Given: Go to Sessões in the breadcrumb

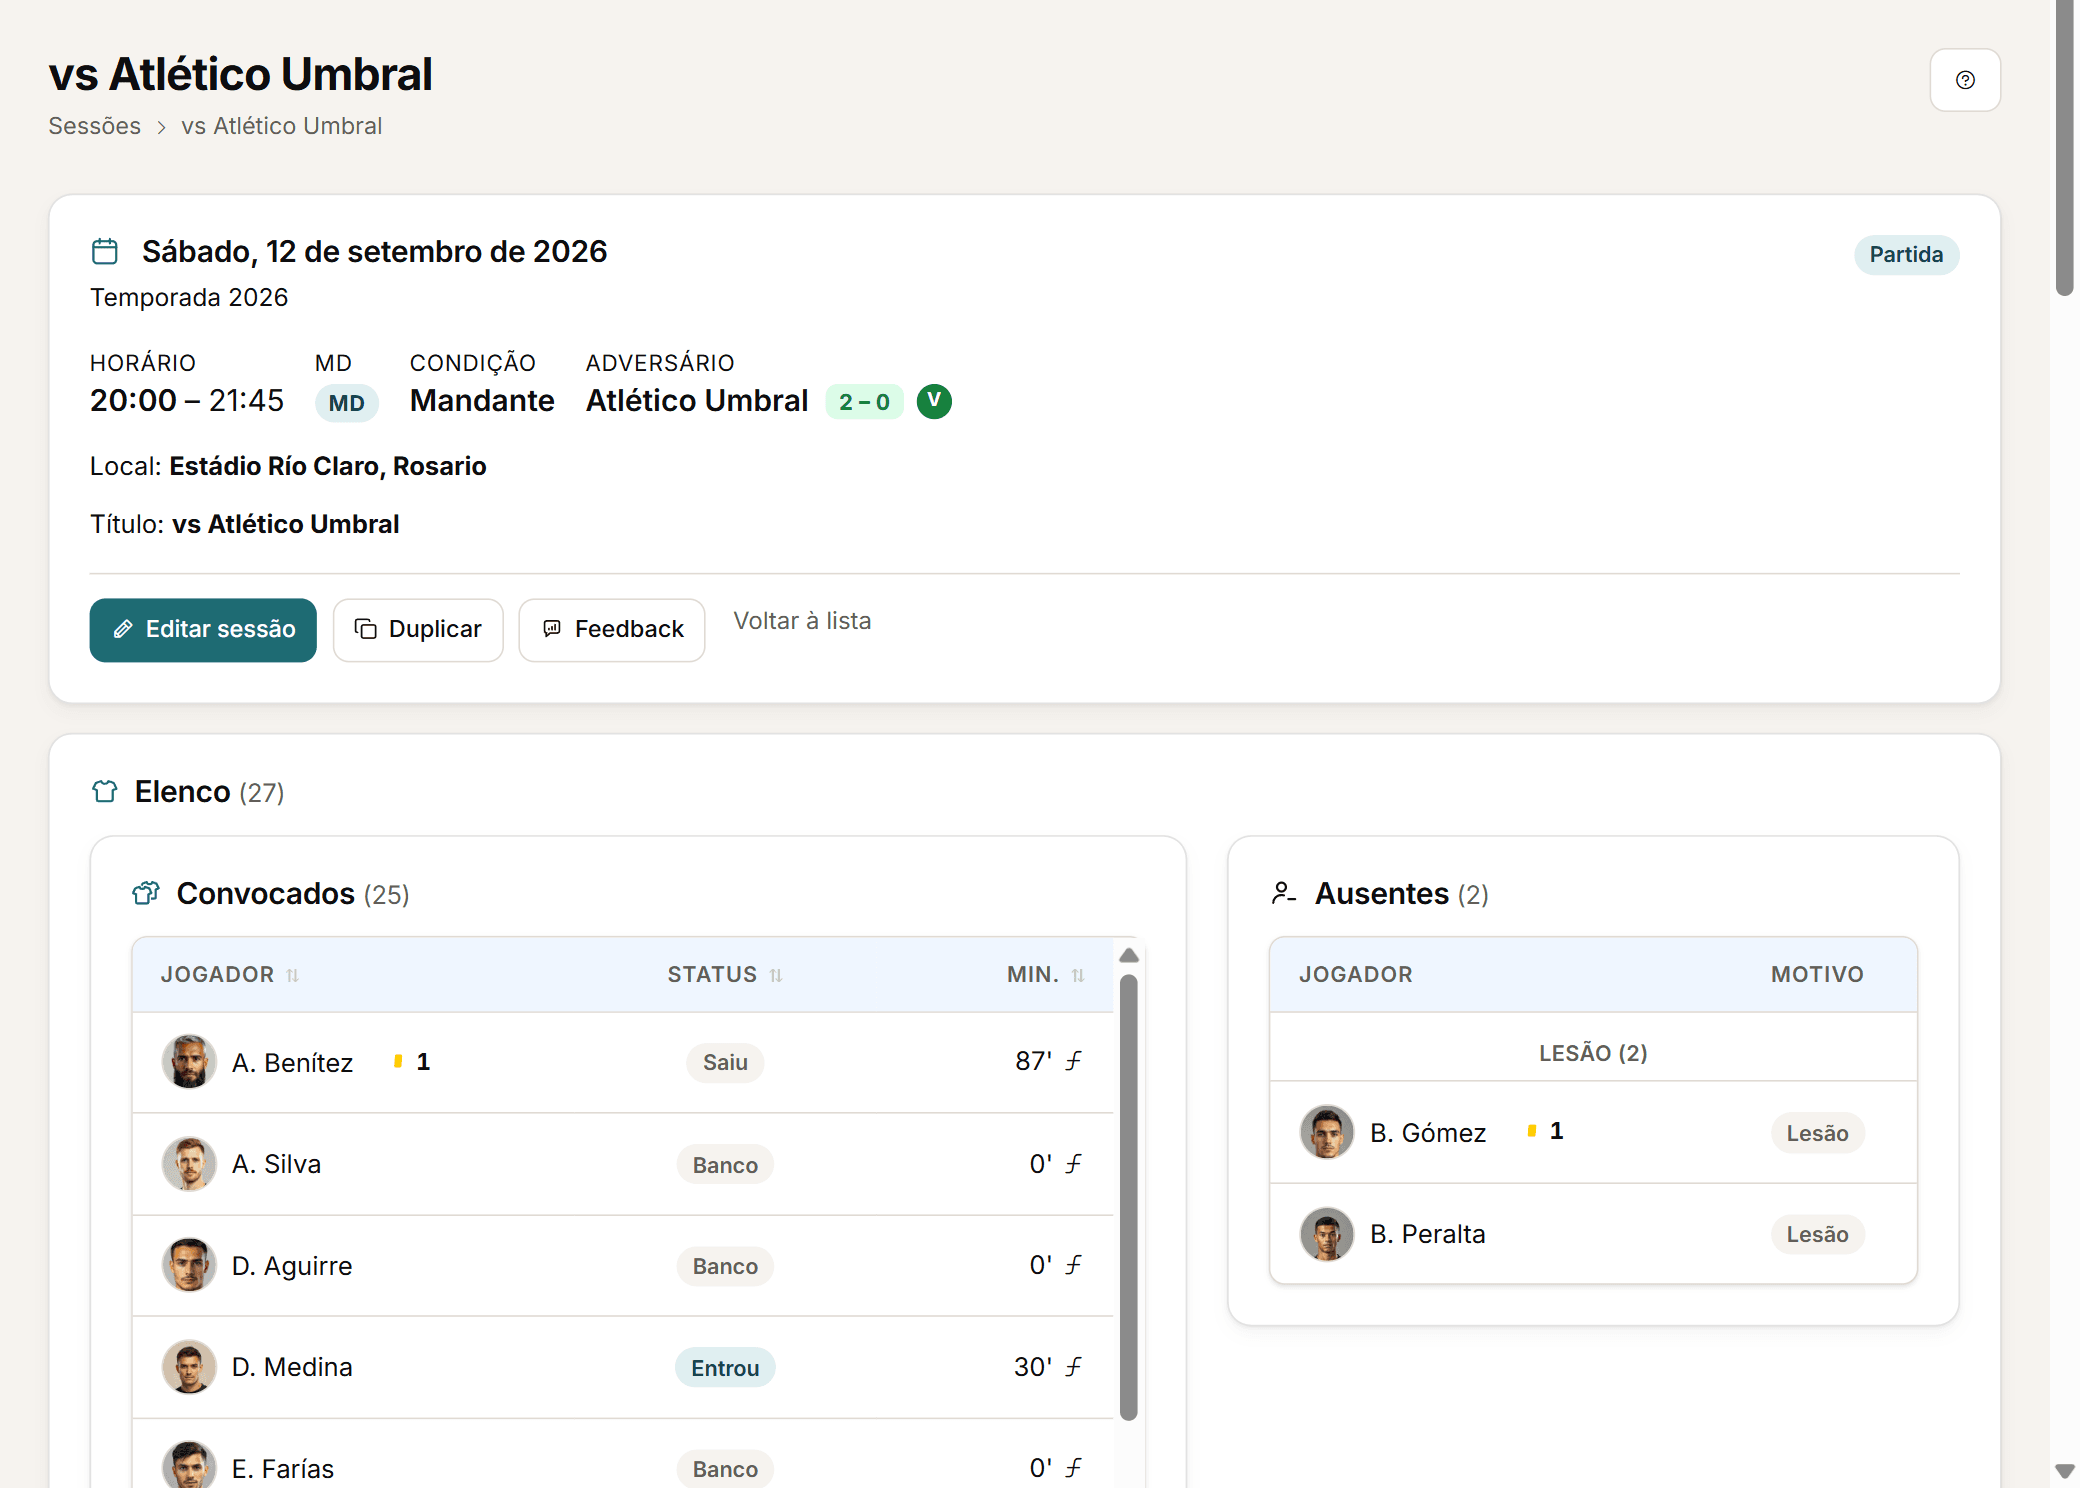Looking at the screenshot, I should point(95,126).
